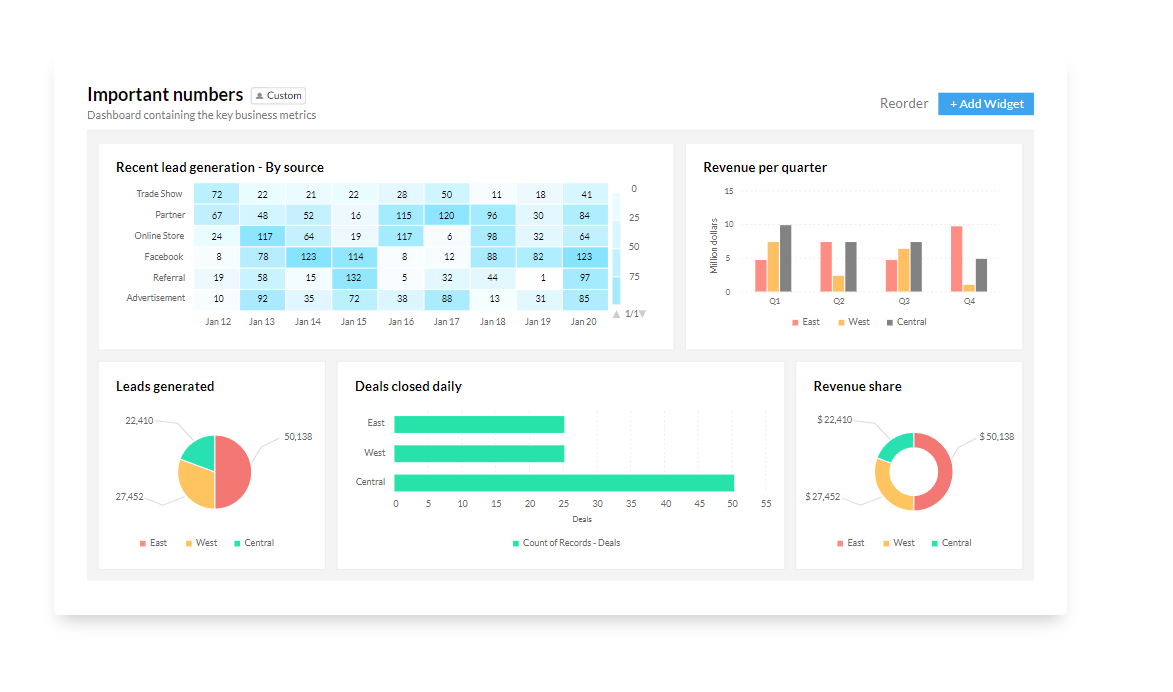
Task: Click the heatmap color scale bar
Action: (617, 248)
